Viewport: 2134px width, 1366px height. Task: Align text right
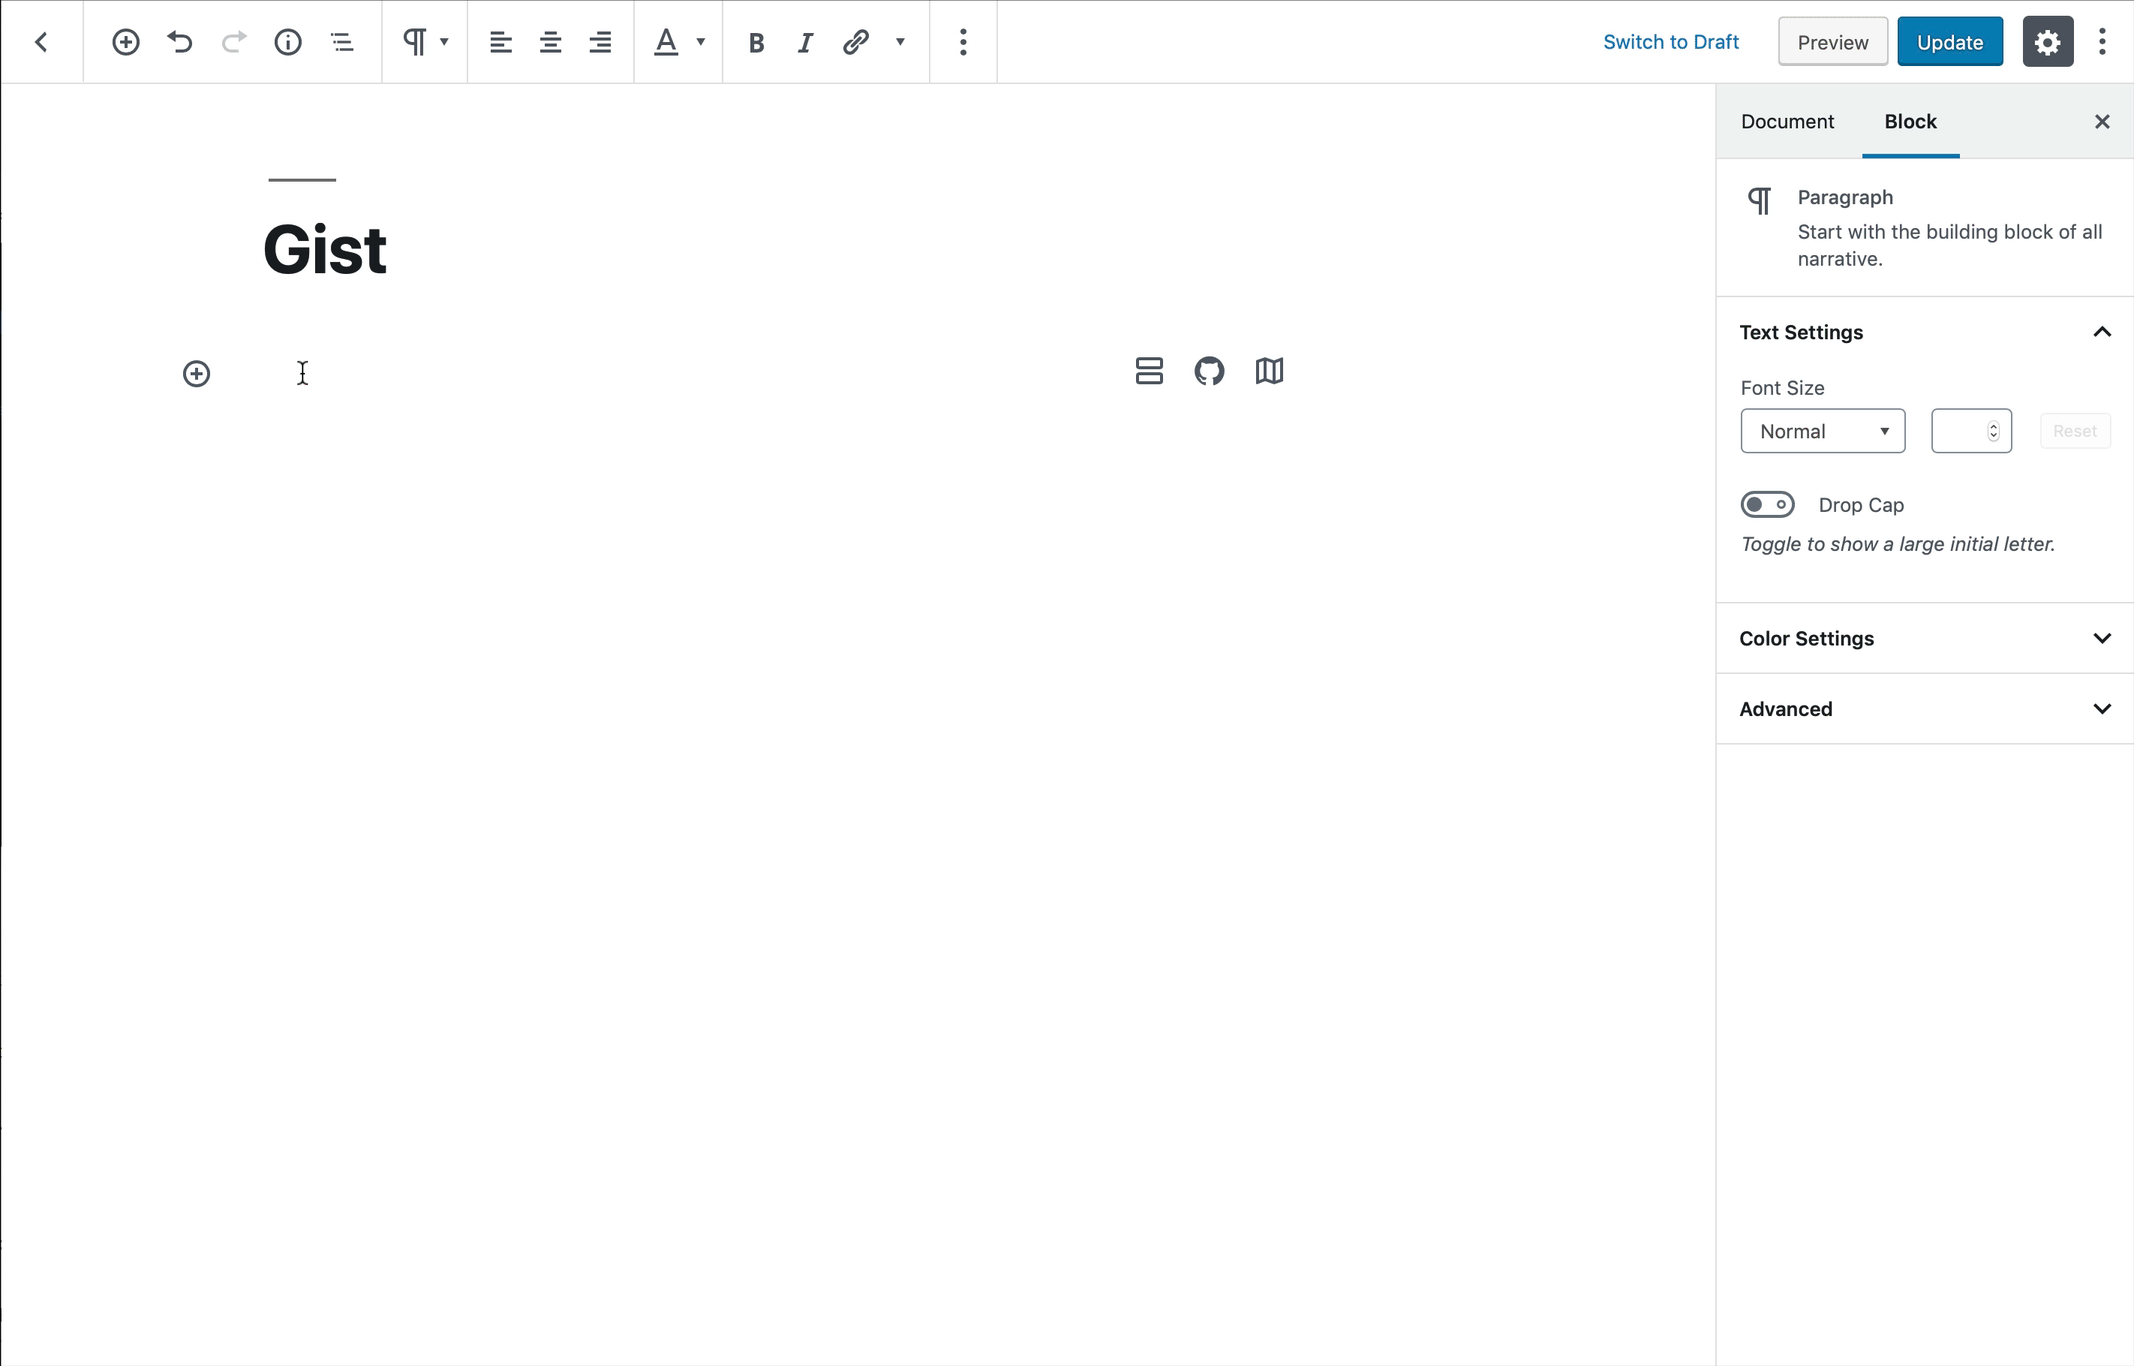(600, 42)
